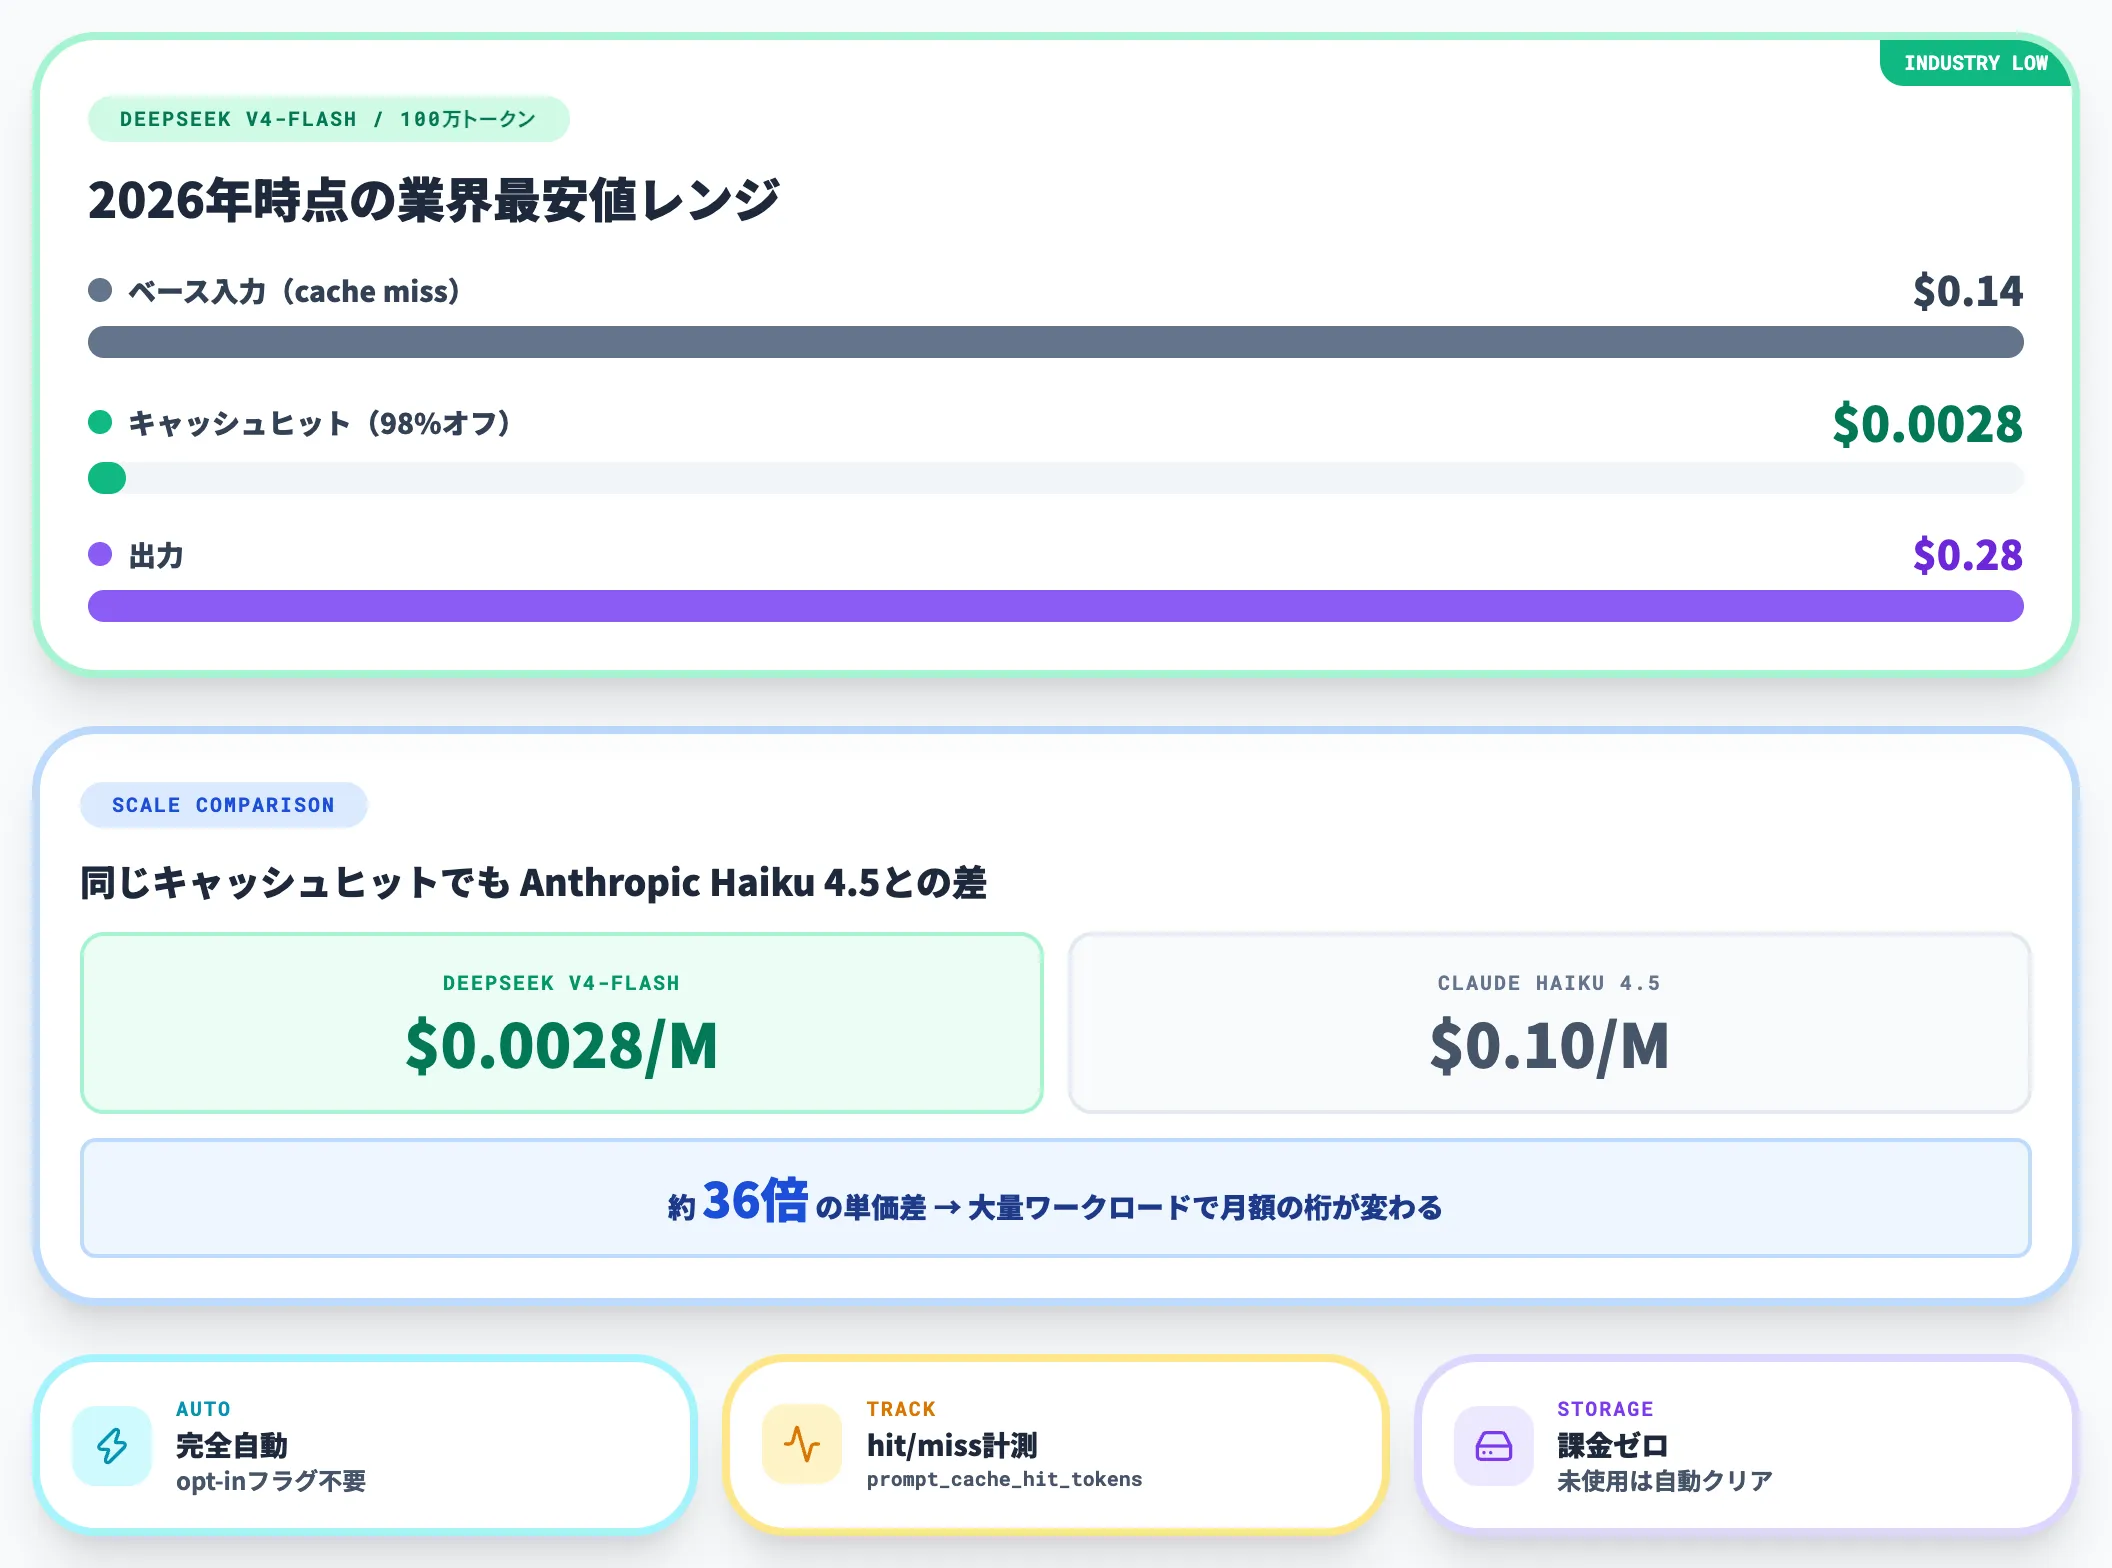Click the prompt_cache_hit_tokens code text

coord(1005,1480)
